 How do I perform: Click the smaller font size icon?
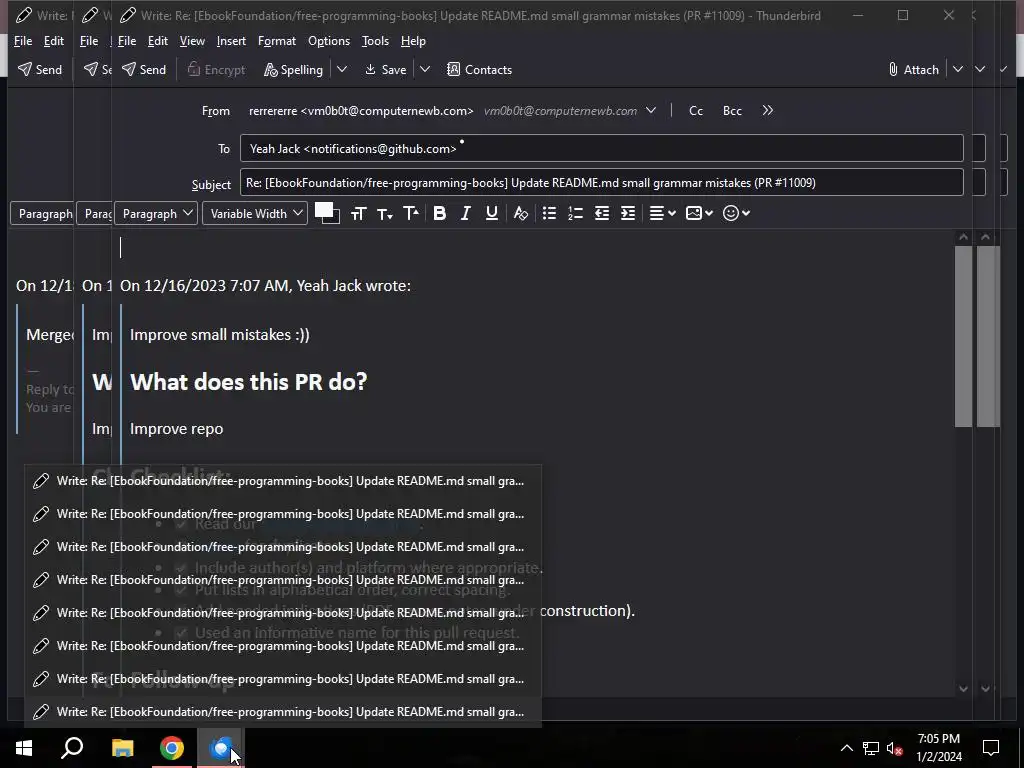pos(385,214)
